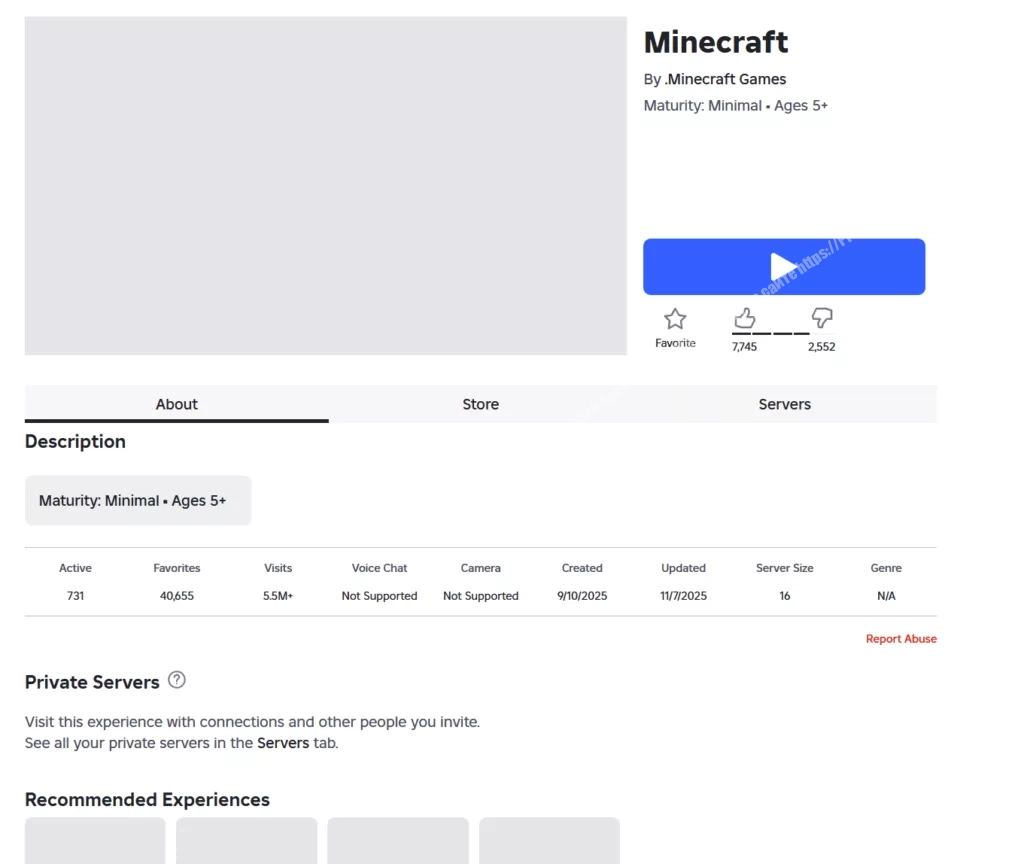Click the maturity rating below the creator name
Viewport: 1024px width, 864px height.
click(x=735, y=105)
